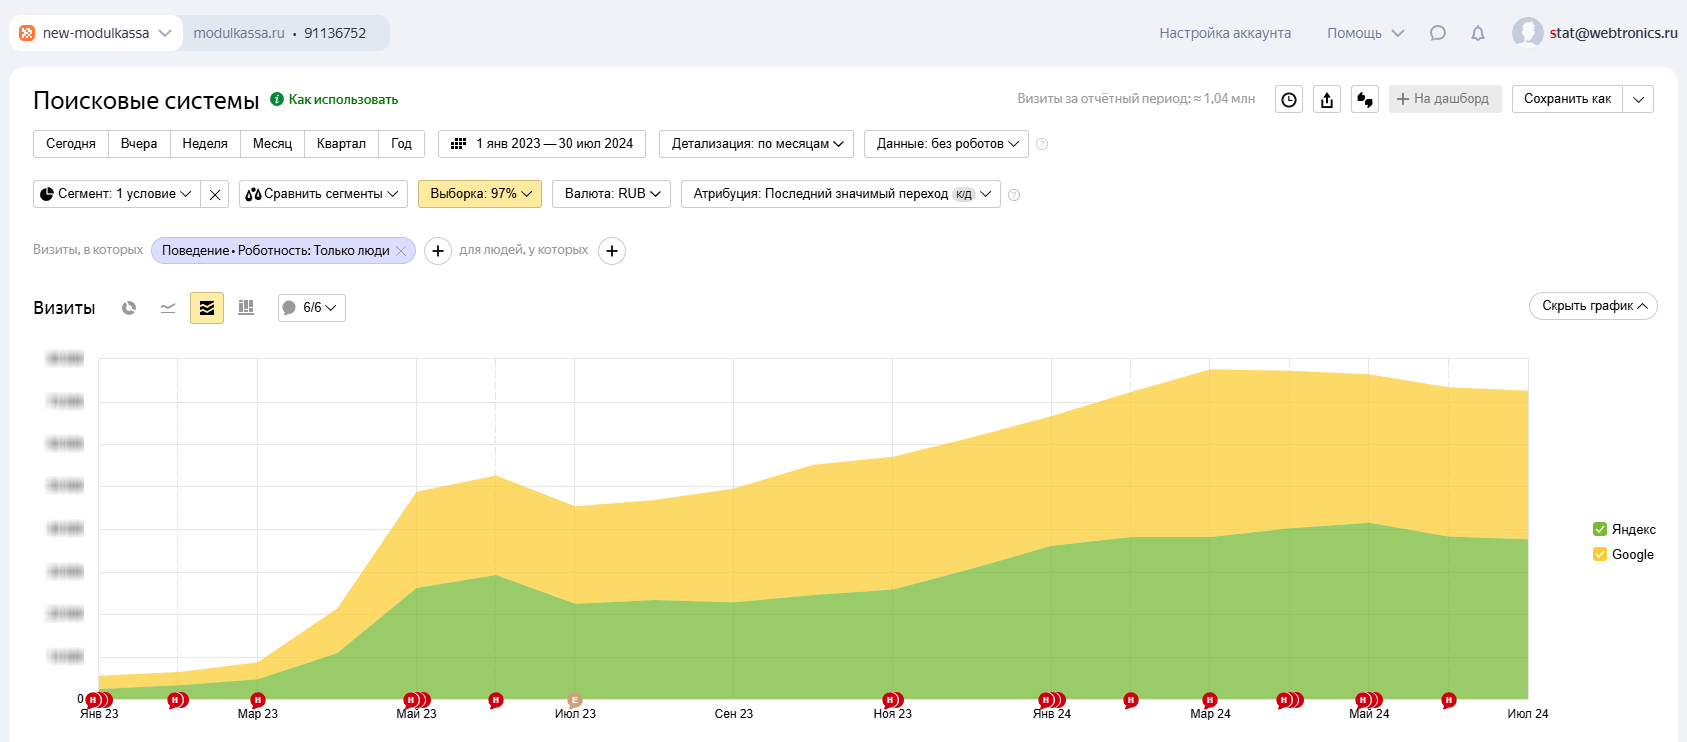Click the Скрыть график button
Screen dimensions: 1687x742
pyautogui.click(x=1593, y=306)
